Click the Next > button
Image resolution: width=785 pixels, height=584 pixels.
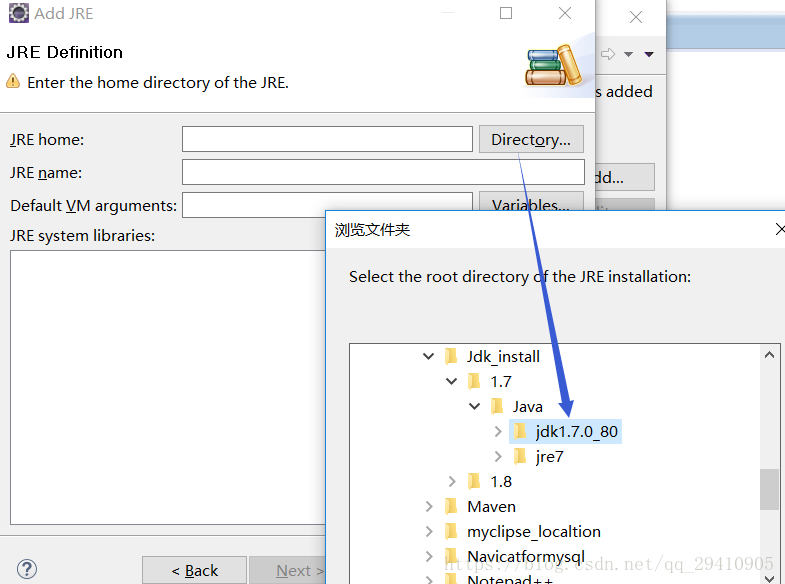pos(288,570)
